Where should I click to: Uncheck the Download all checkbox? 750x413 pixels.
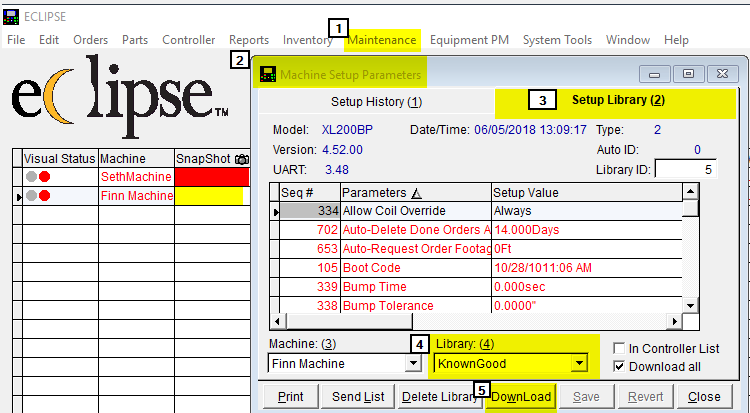coord(619,367)
